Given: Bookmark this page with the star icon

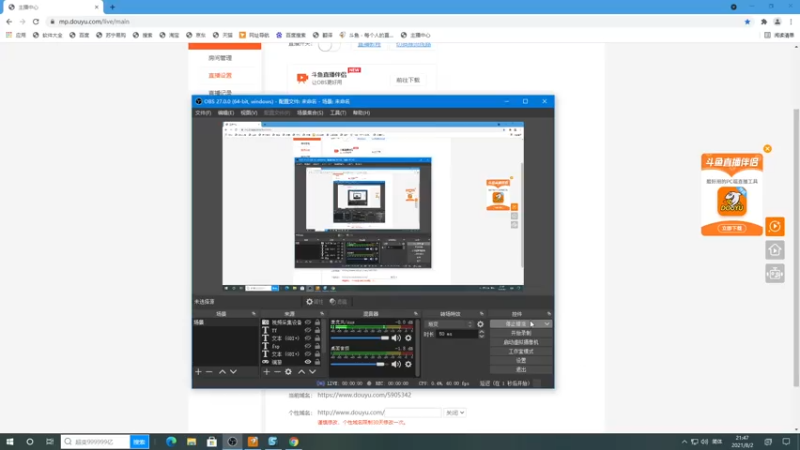Looking at the screenshot, I should click(x=747, y=22).
